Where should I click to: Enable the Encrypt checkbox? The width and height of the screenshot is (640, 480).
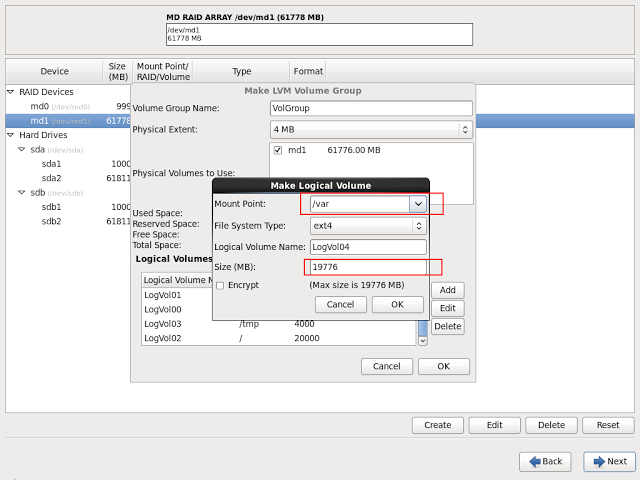220,285
